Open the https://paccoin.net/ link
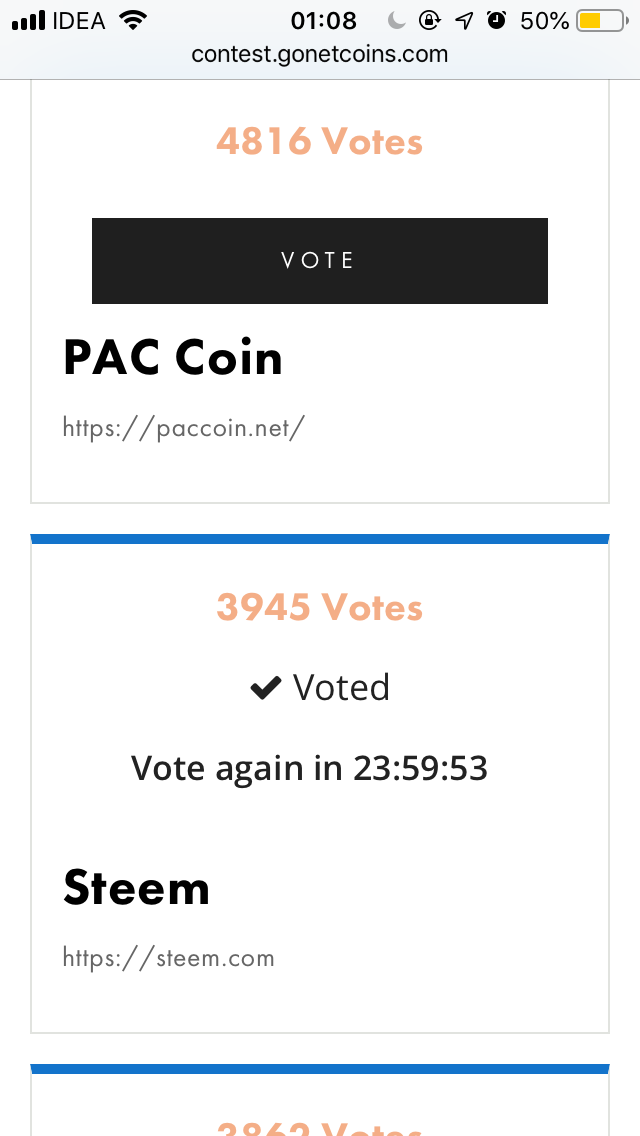Image resolution: width=640 pixels, height=1136 pixels. (x=184, y=427)
